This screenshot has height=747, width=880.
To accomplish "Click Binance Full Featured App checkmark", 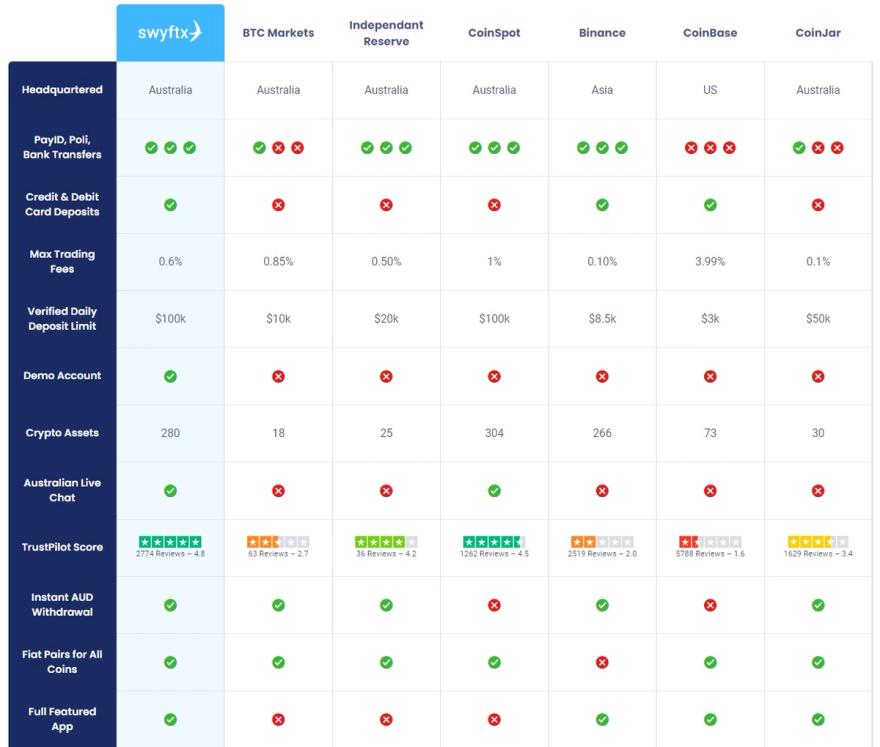I will (x=602, y=719).
